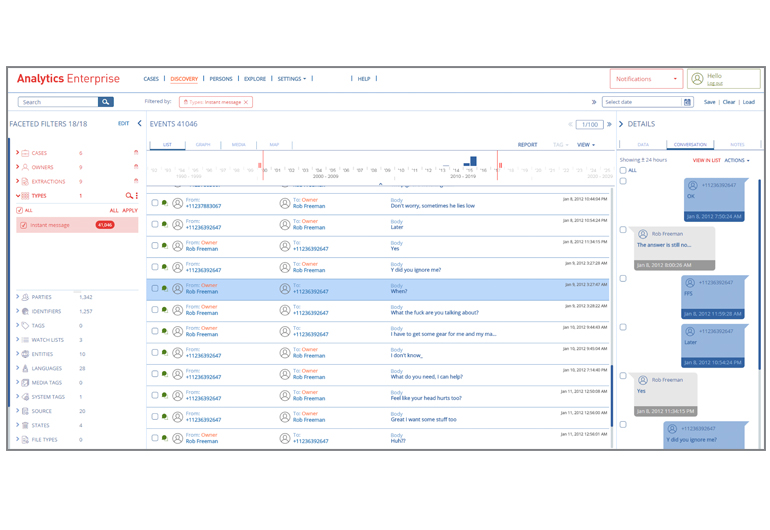Select checkbox for the 'Later' message row
This screenshot has width=770, height=530.
pyautogui.click(x=155, y=224)
